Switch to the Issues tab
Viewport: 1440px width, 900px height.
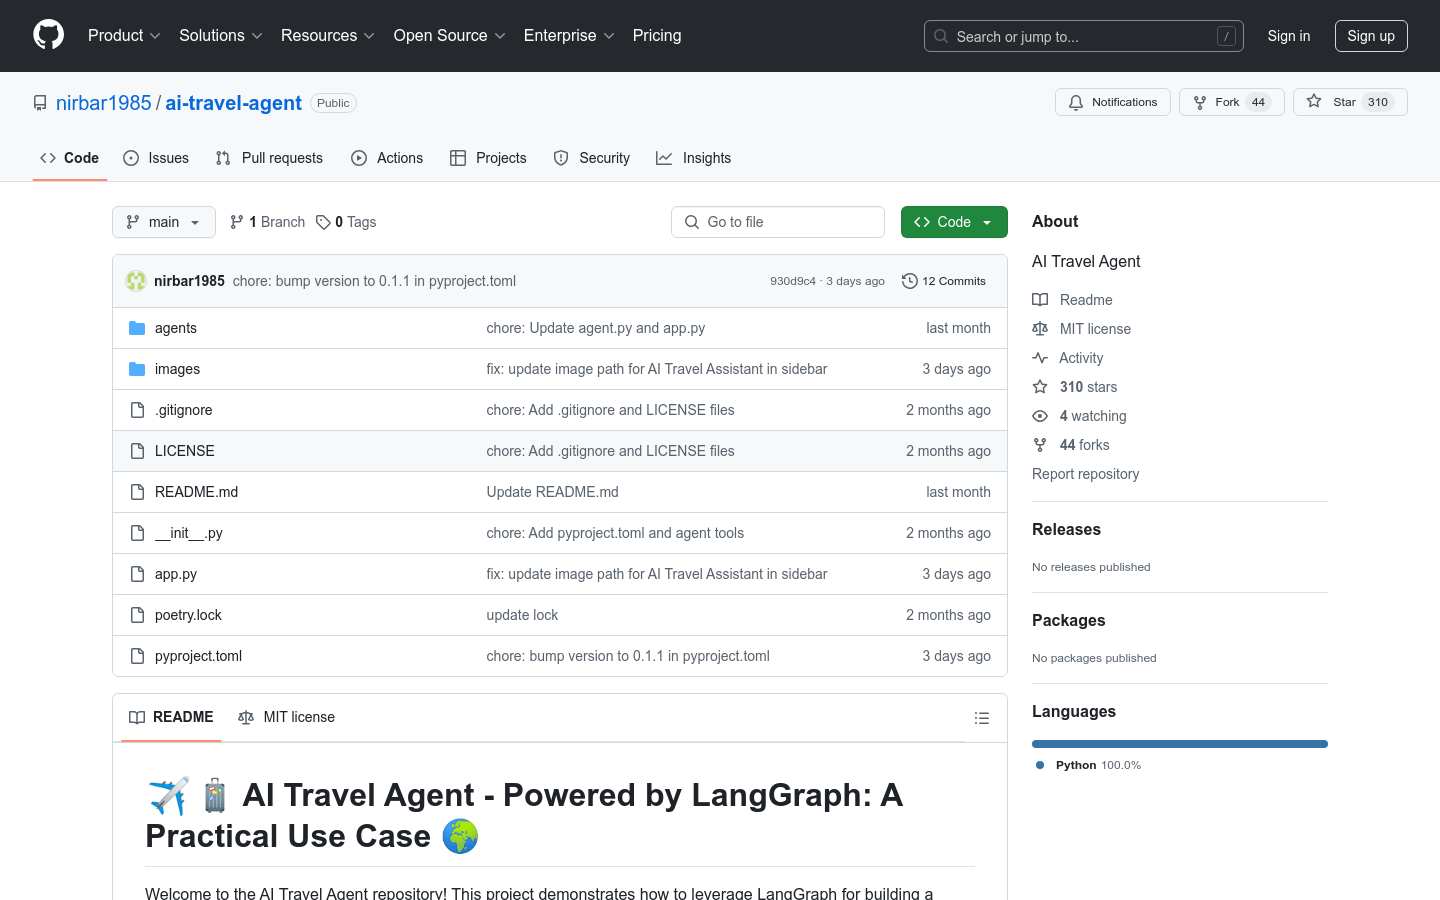156,158
